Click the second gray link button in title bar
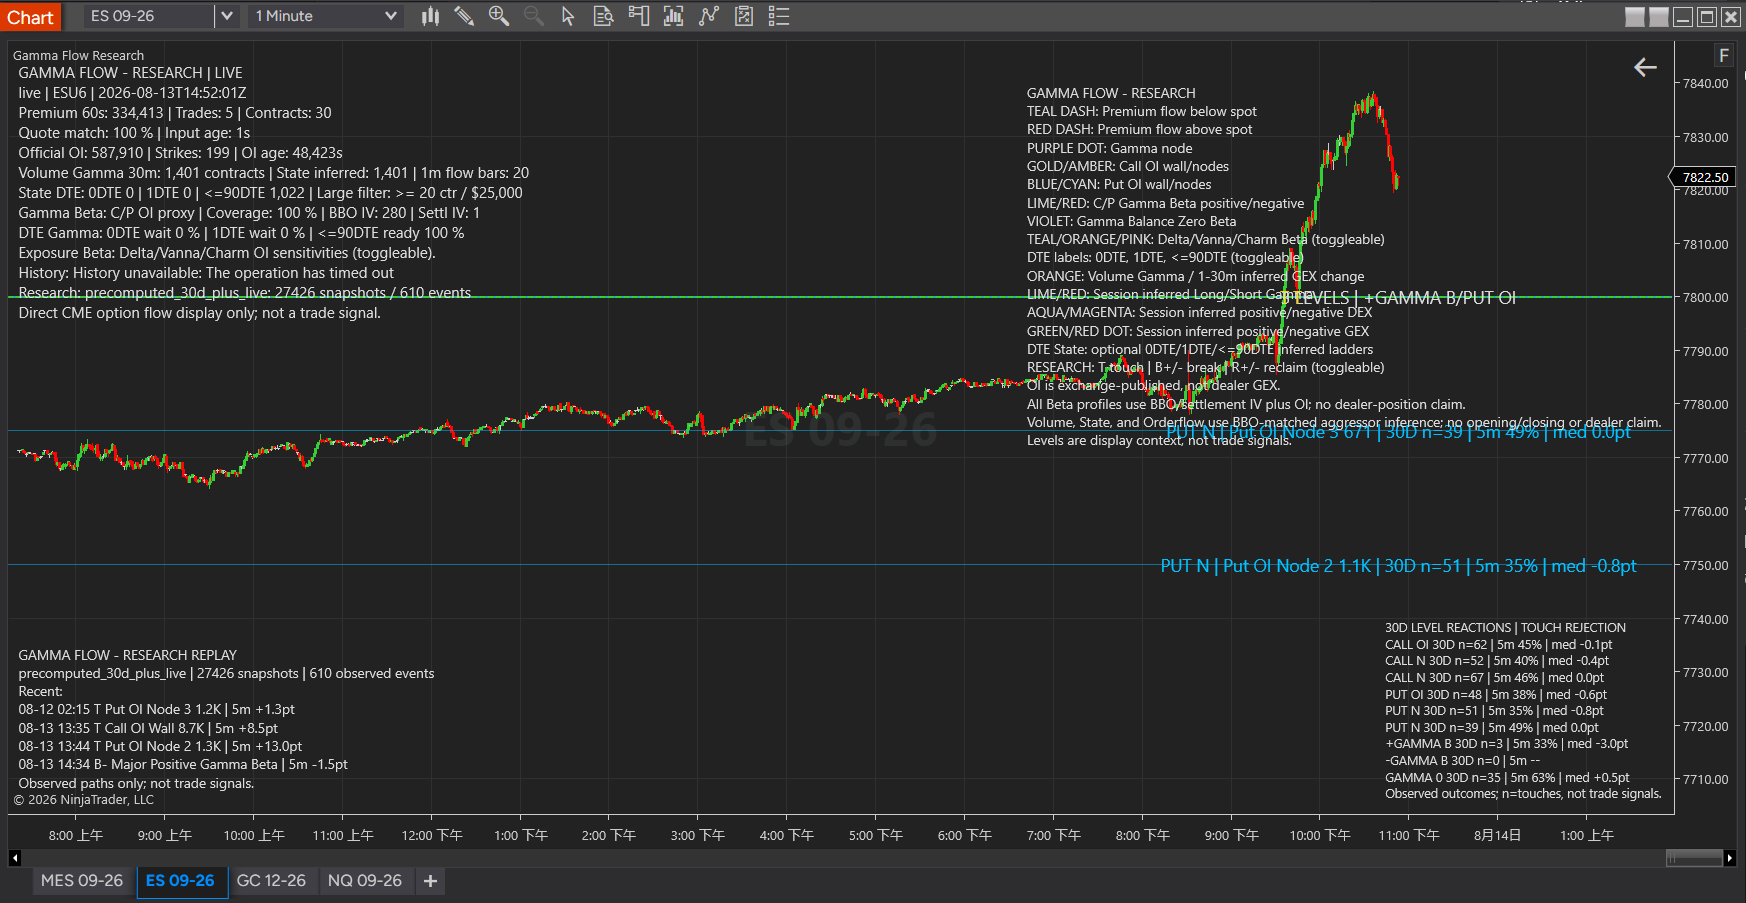 1659,17
